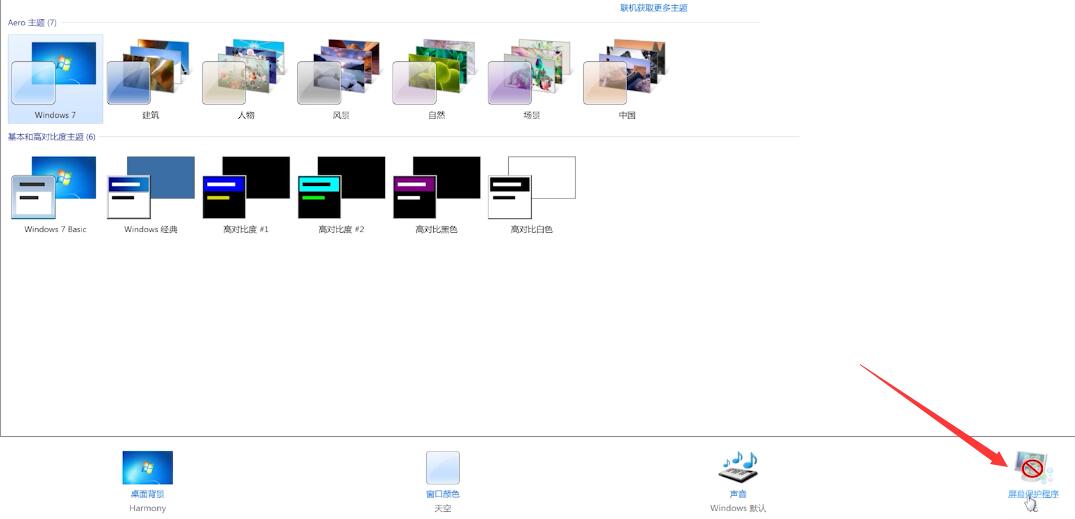Apply the 自然 (Nature) theme
The image size is (1075, 519).
point(436,75)
